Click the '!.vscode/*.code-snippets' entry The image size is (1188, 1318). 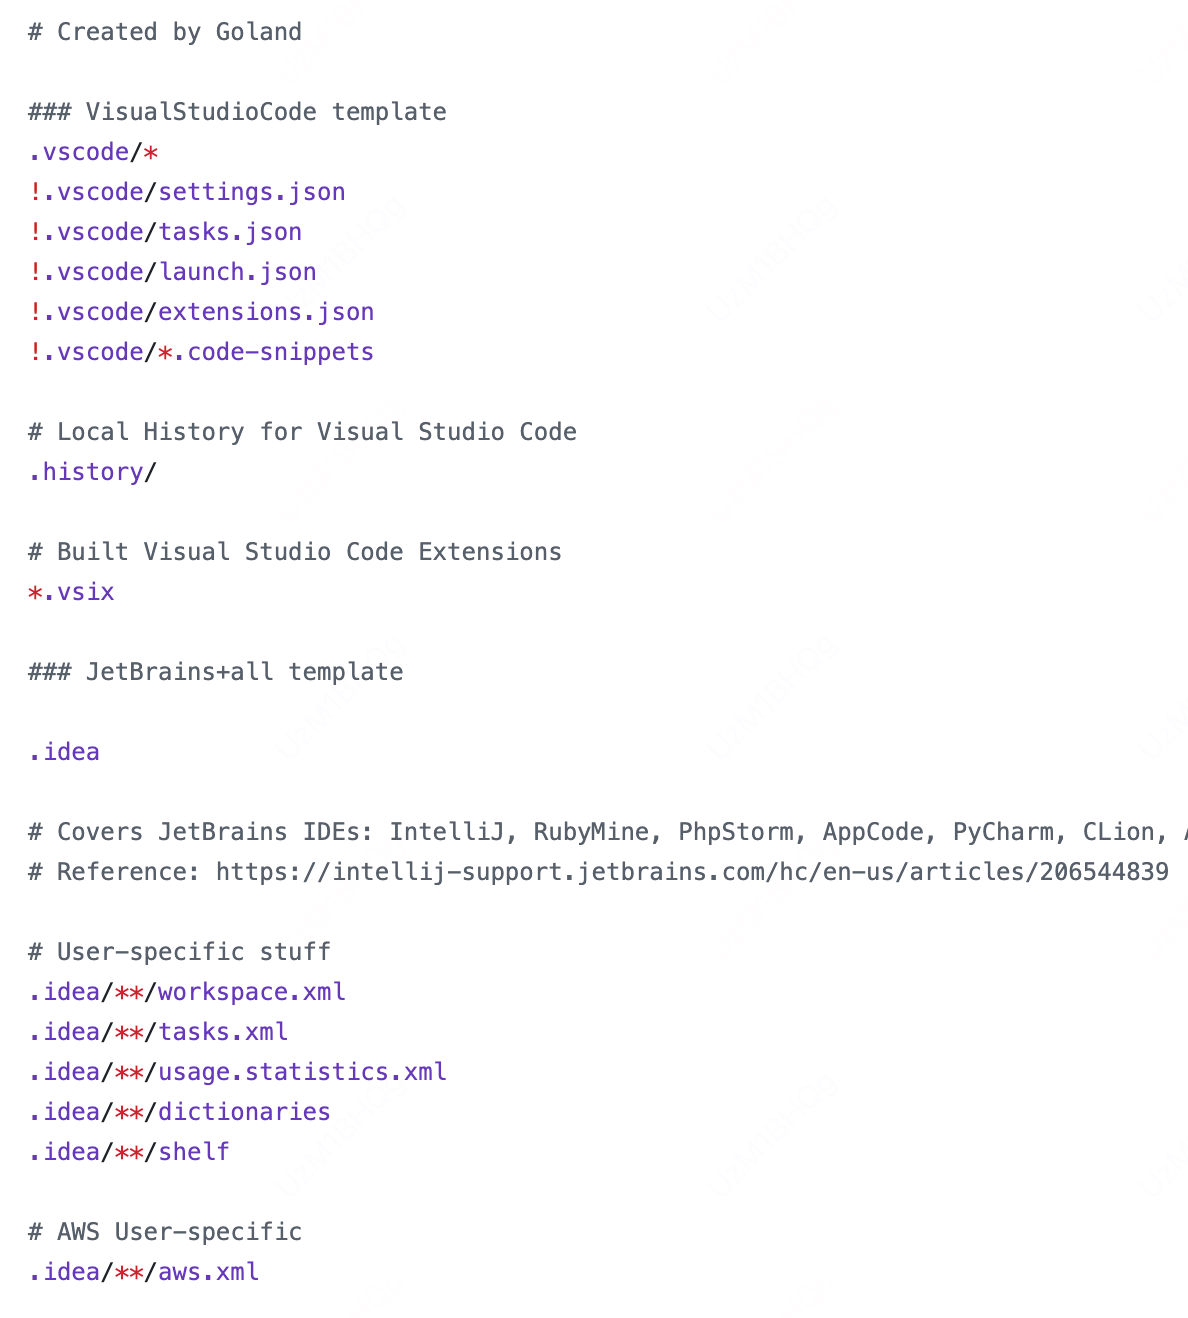[x=201, y=352]
